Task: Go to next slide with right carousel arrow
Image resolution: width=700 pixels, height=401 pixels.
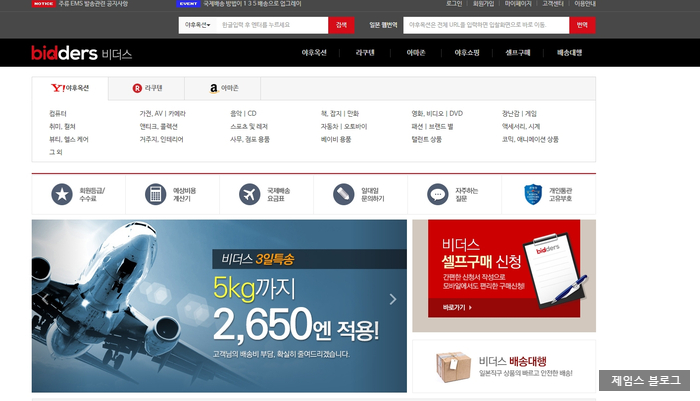Action: (x=392, y=299)
